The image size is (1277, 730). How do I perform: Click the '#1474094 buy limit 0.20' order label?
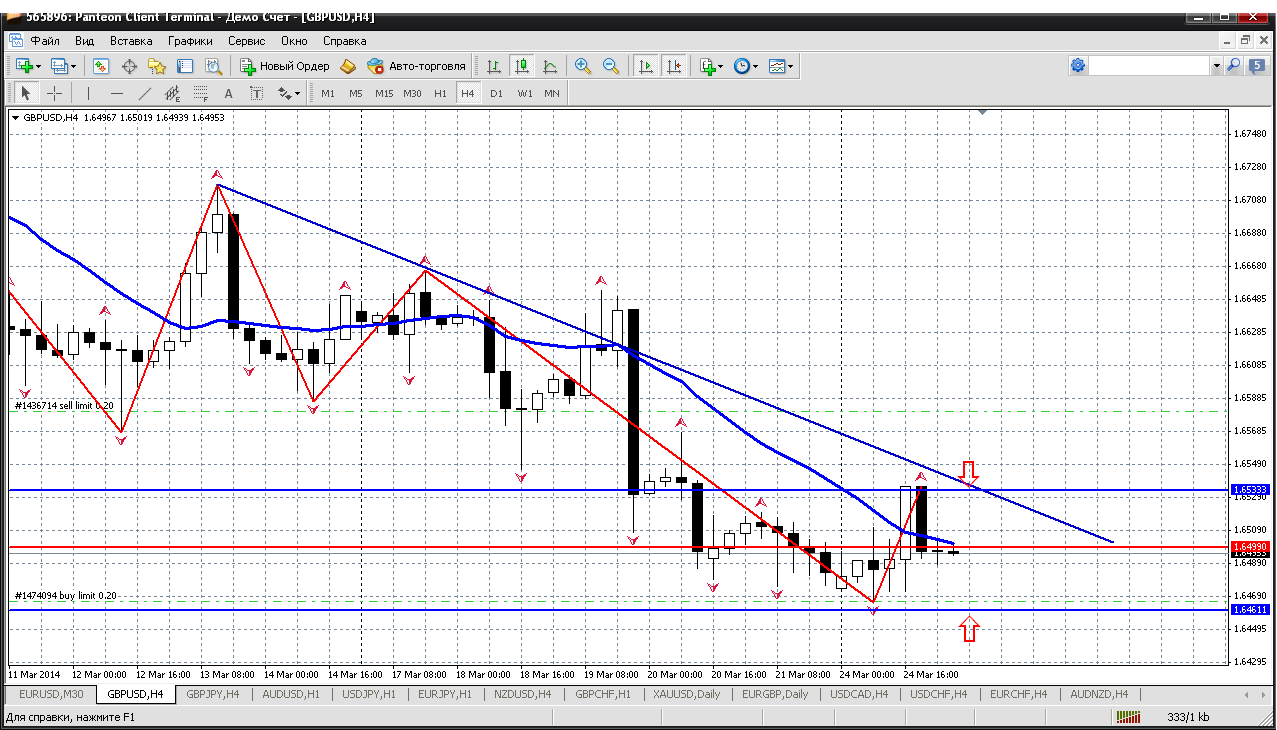click(66, 596)
